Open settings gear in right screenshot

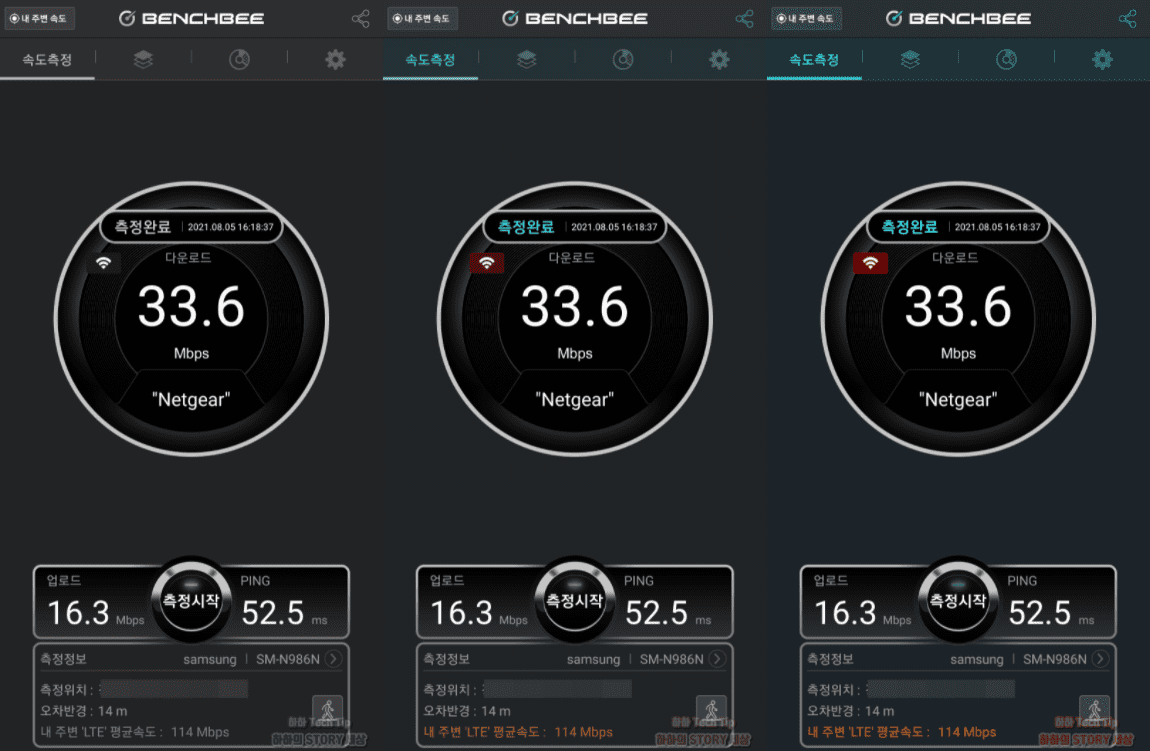point(1102,59)
